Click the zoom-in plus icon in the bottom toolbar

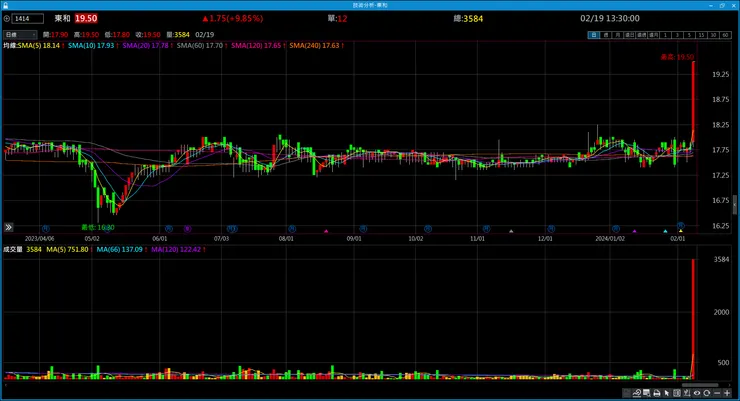coord(727,393)
